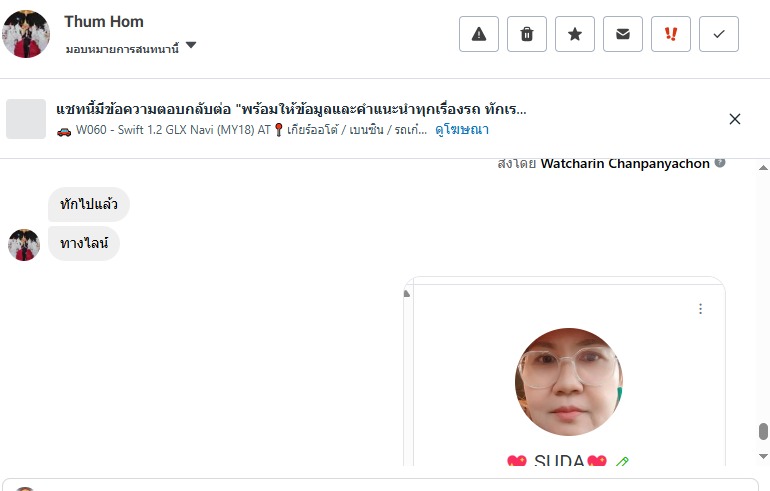The width and height of the screenshot is (770, 491).
Task: Open Thum Hom contact name
Action: click(104, 22)
